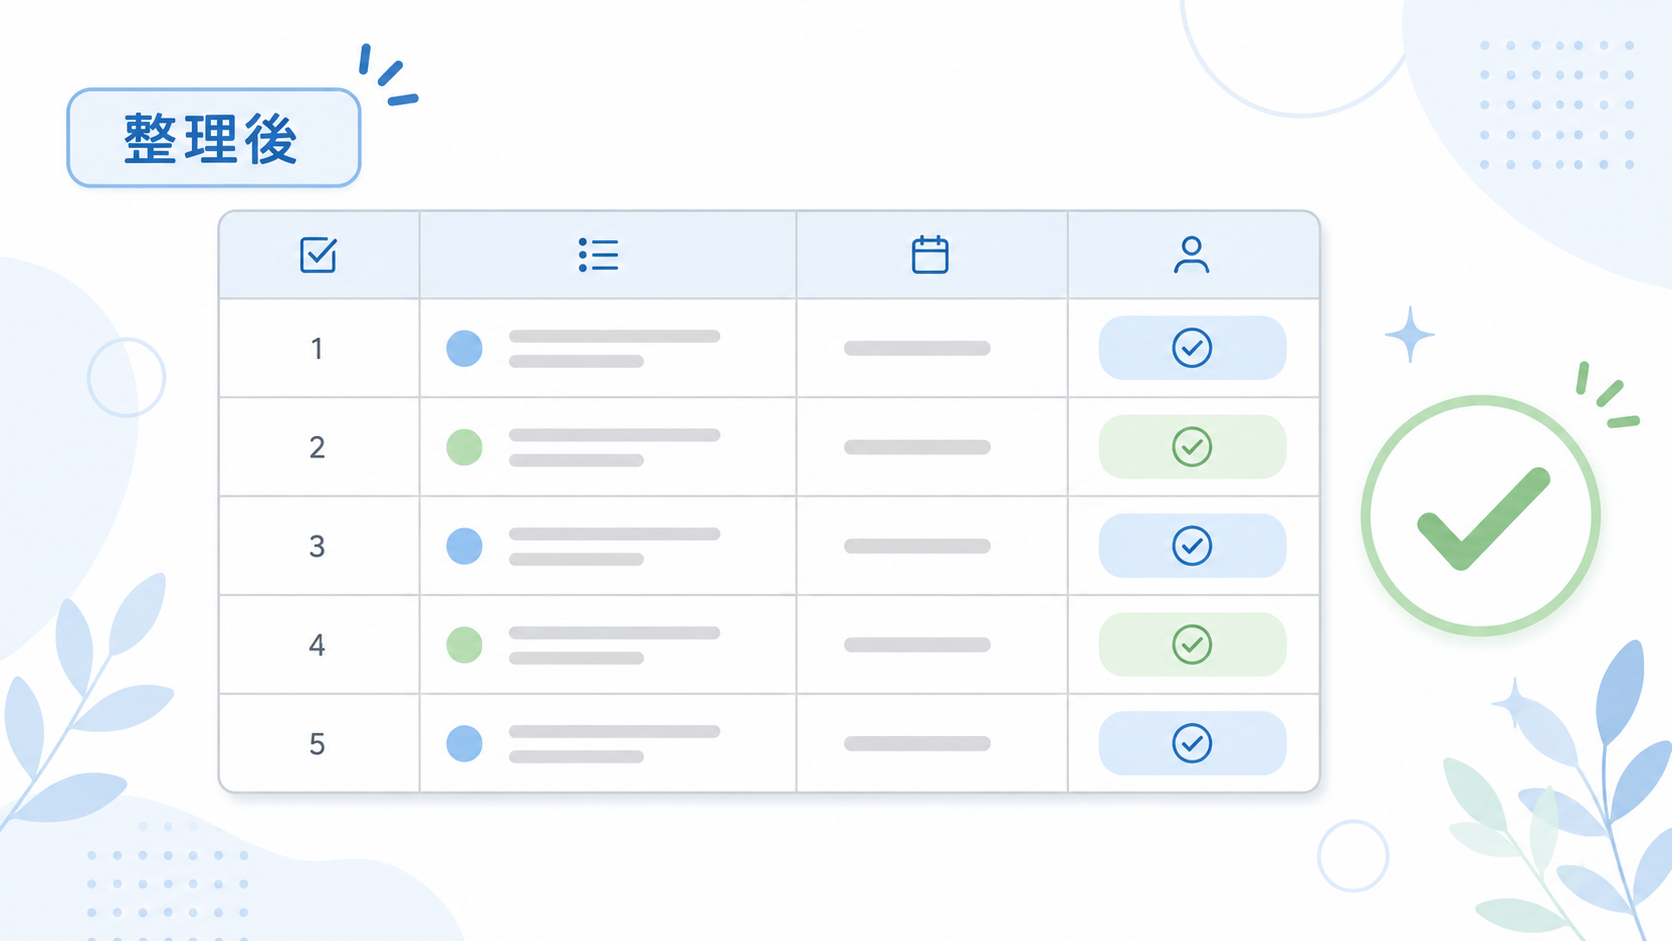Click the large green checkmark circle
Image resolution: width=1672 pixels, height=941 pixels.
click(1481, 516)
